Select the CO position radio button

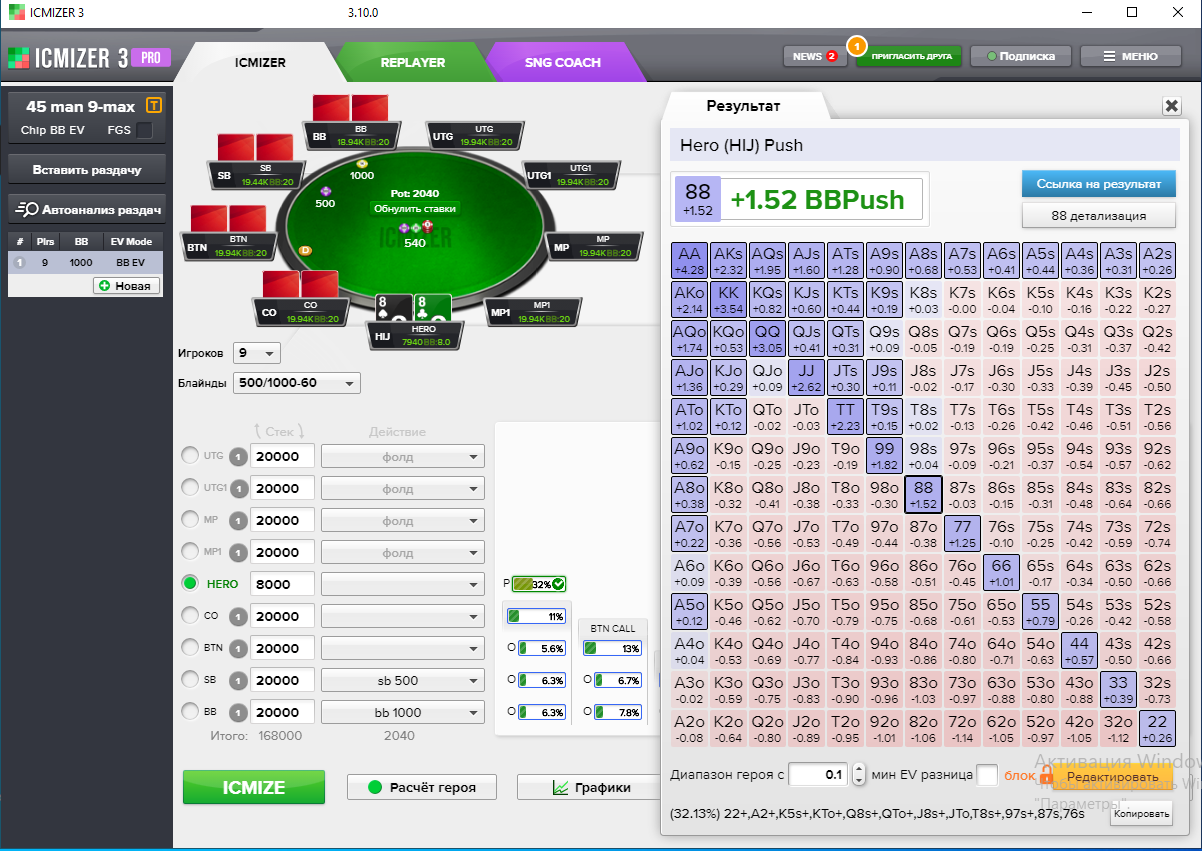pyautogui.click(x=190, y=616)
